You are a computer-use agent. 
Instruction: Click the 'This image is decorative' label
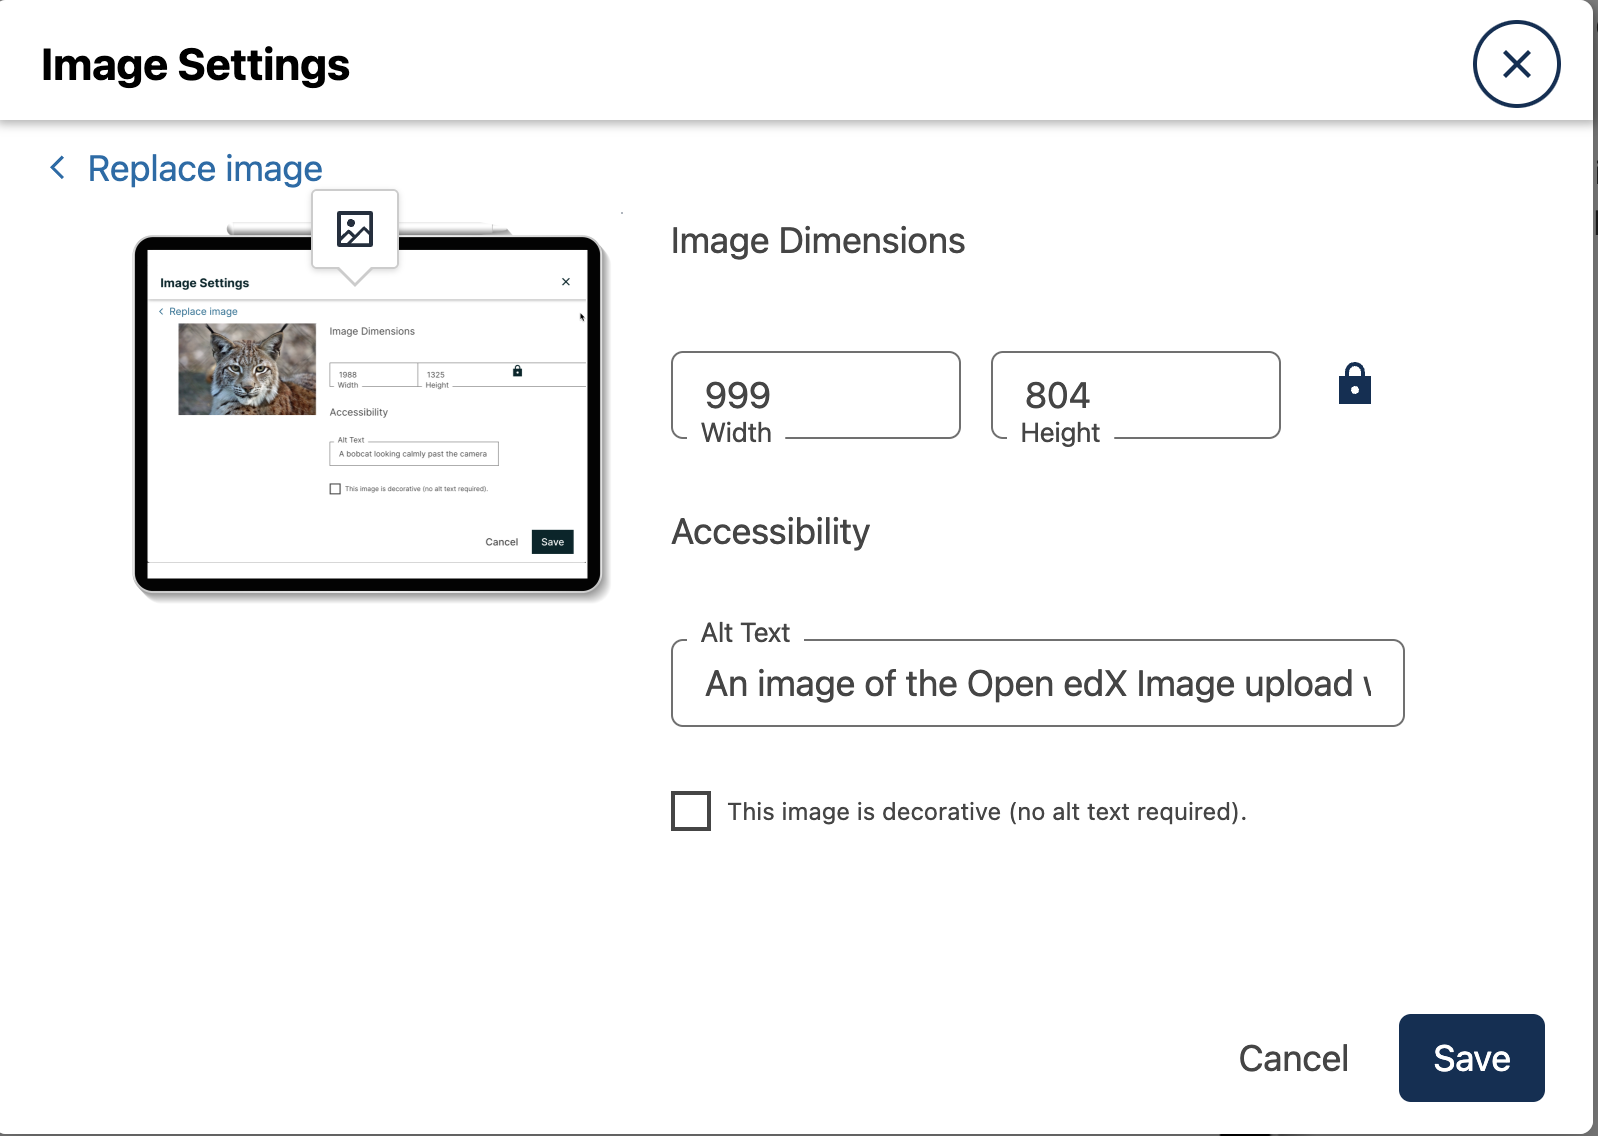986,812
